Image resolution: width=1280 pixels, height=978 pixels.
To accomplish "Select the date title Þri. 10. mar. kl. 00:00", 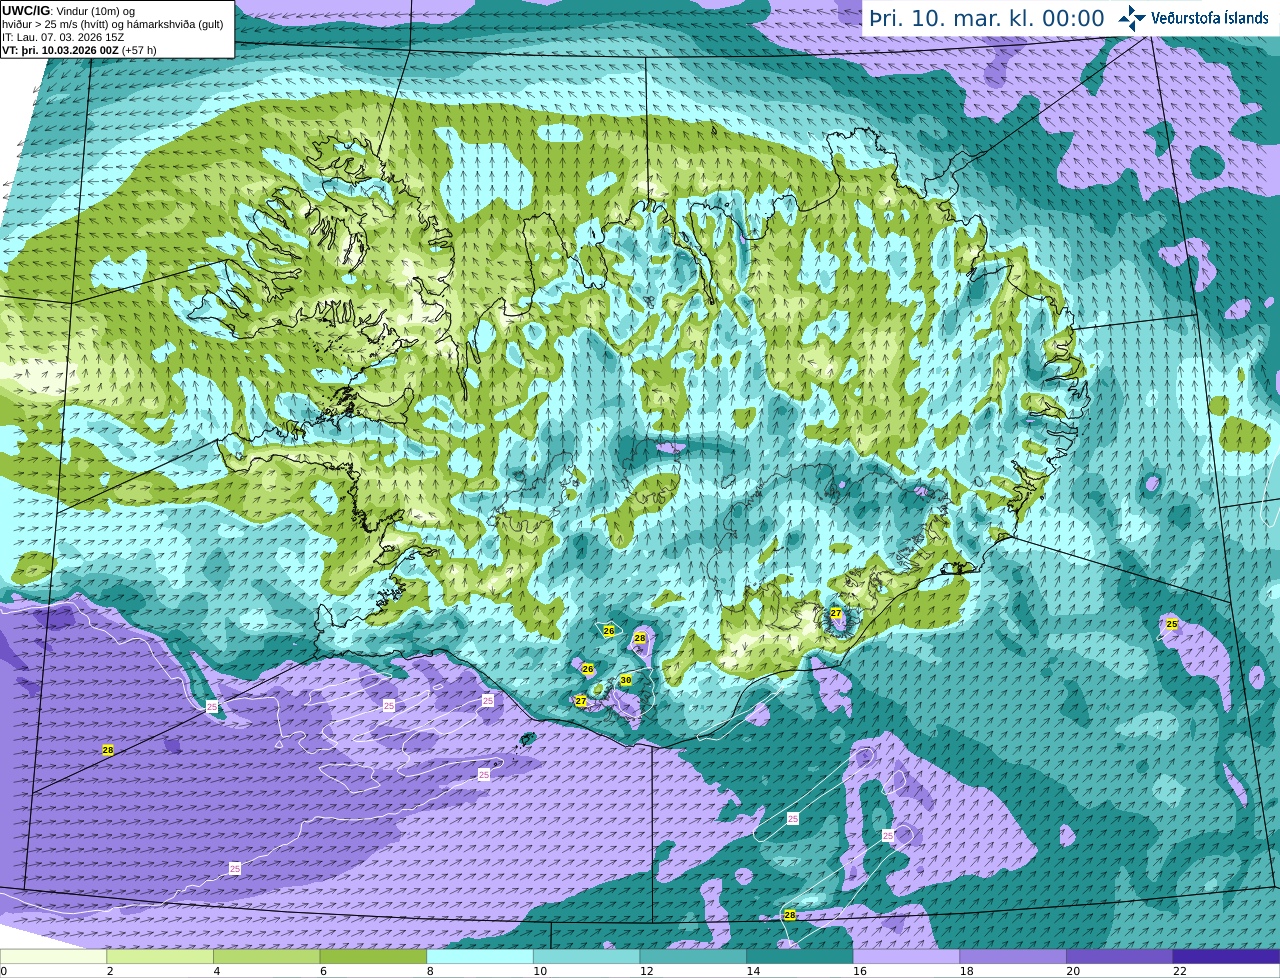I will [x=987, y=19].
